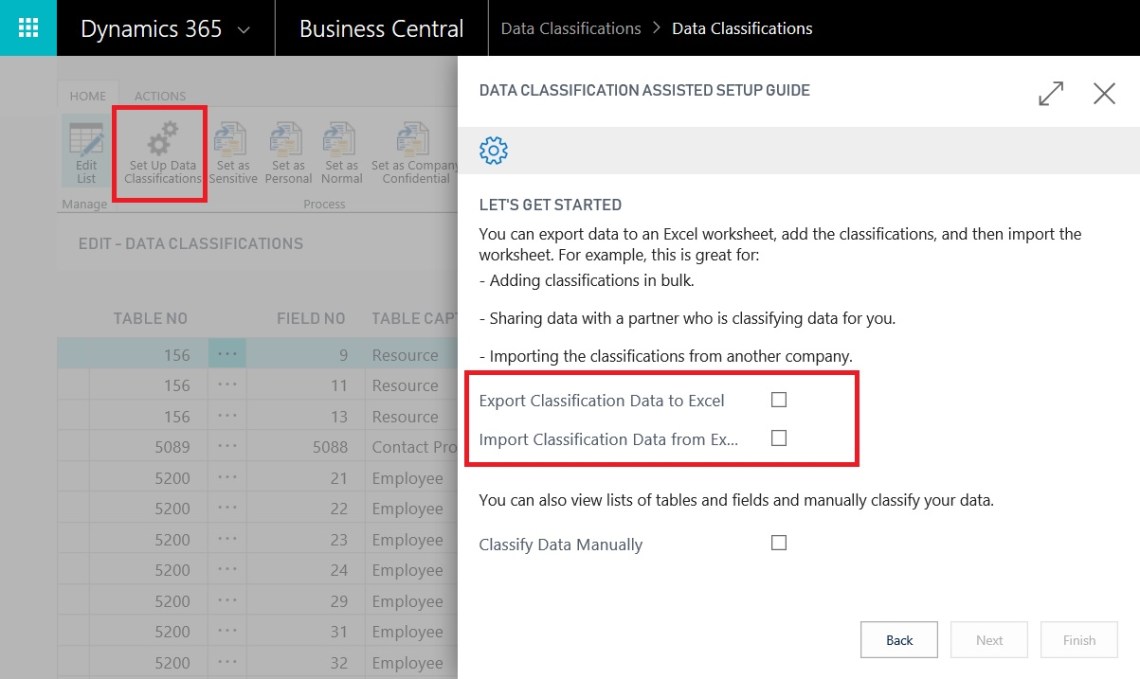Tick the Classify Data Manually checkbox

(779, 543)
